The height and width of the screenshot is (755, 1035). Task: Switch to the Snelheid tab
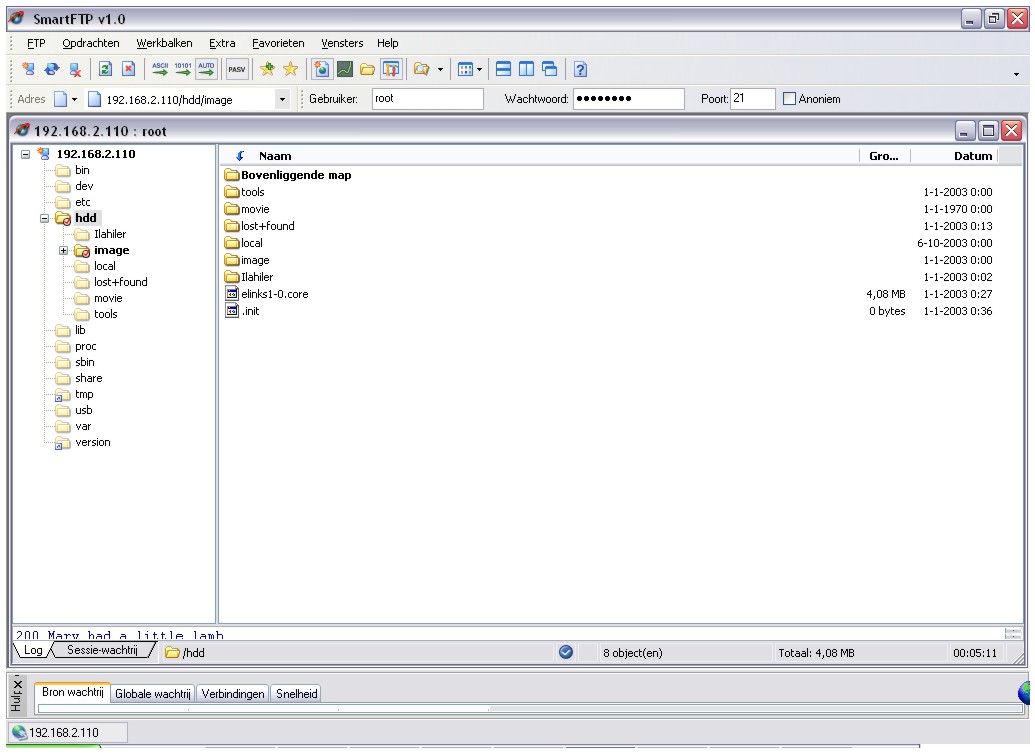296,694
